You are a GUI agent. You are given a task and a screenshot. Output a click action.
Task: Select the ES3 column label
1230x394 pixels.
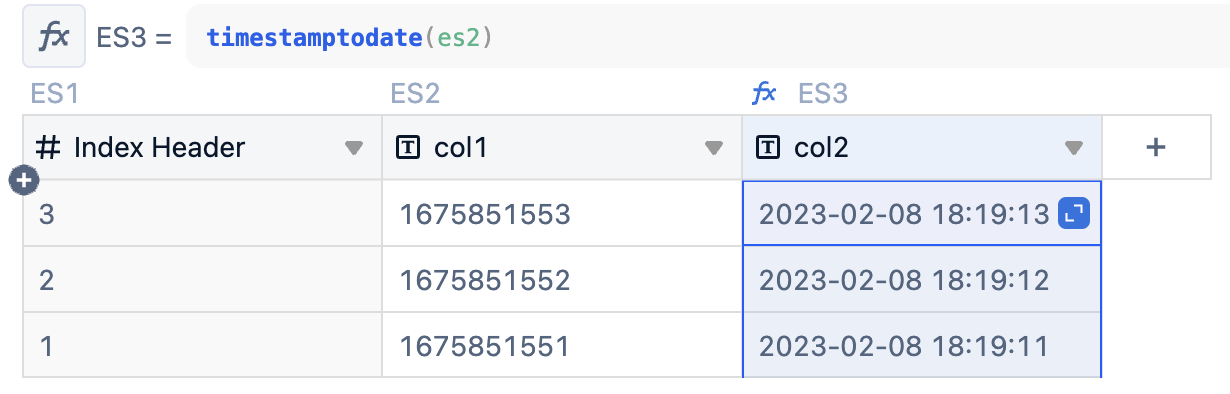[x=823, y=94]
